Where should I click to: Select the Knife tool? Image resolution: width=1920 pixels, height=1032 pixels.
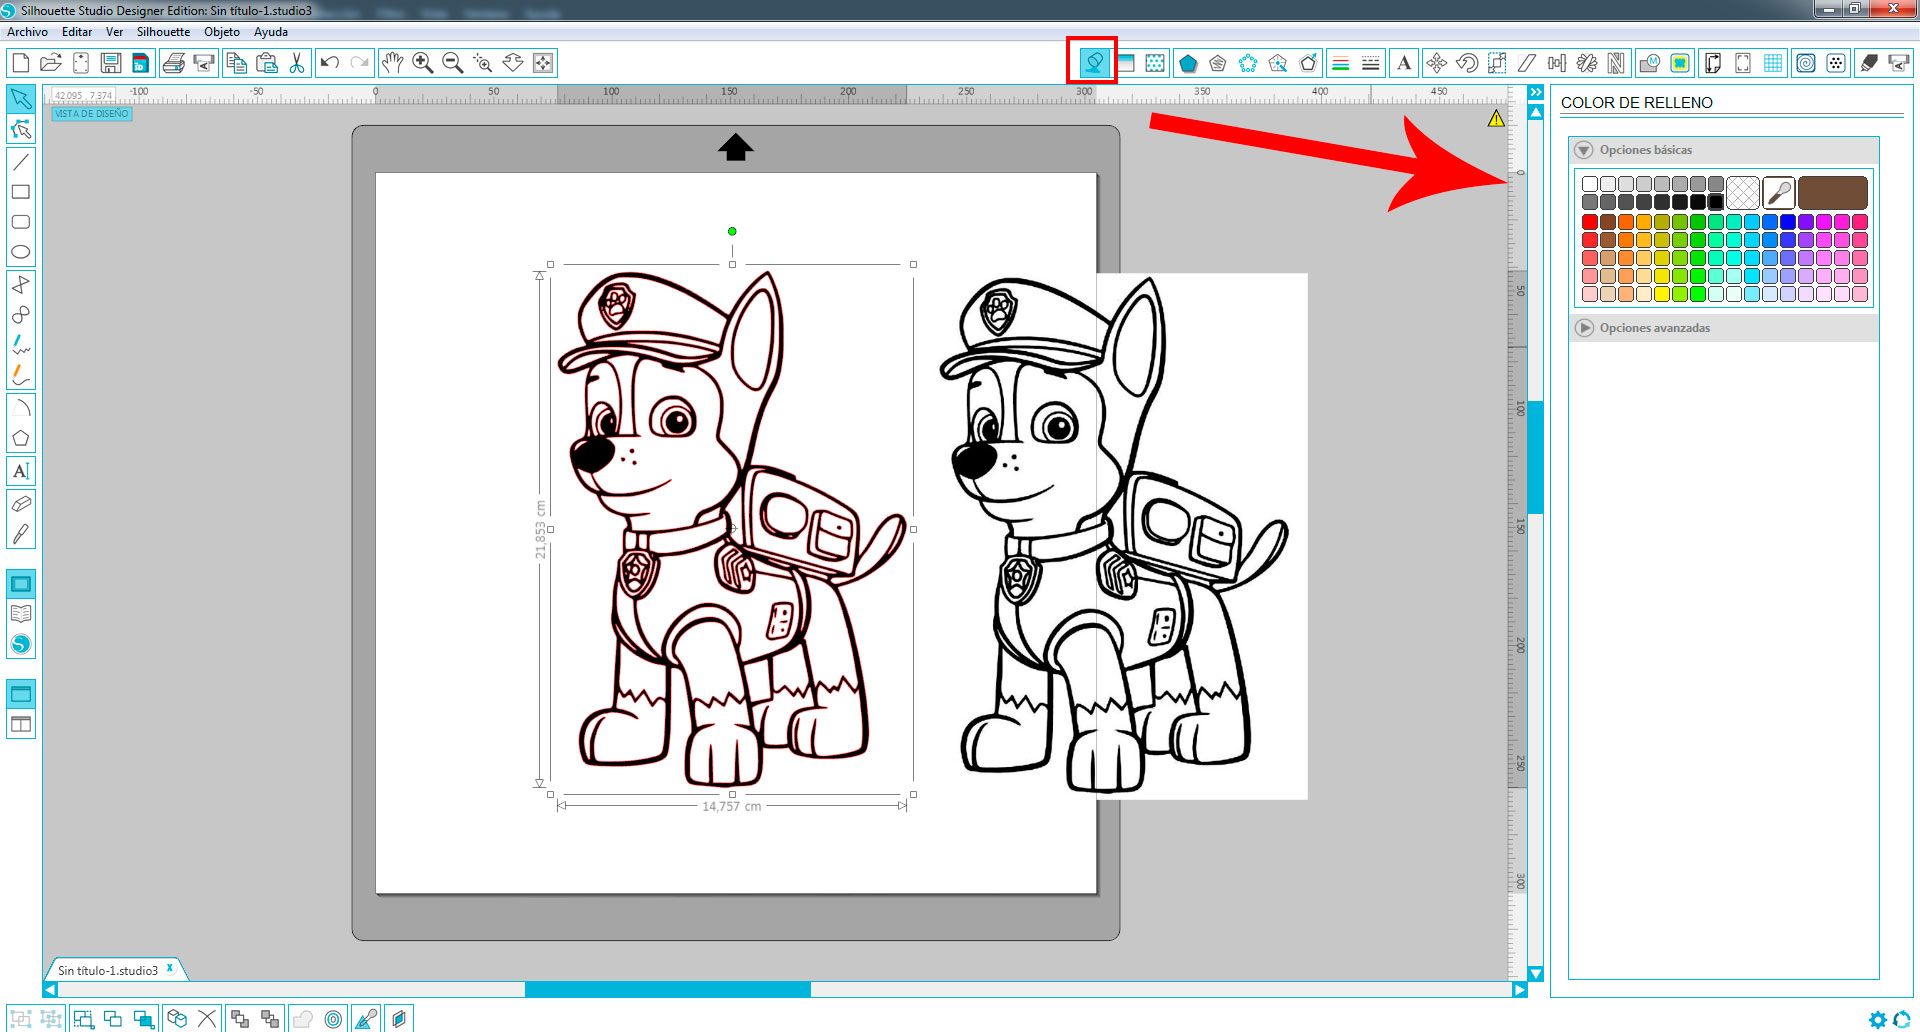point(21,534)
